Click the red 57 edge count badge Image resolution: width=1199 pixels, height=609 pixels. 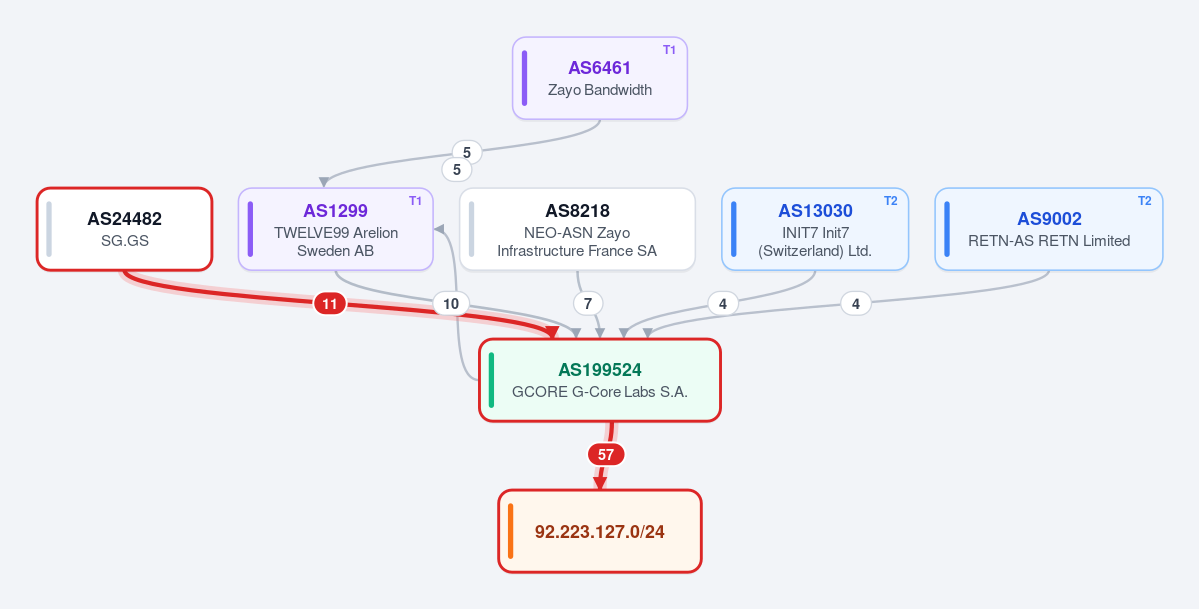pos(606,454)
